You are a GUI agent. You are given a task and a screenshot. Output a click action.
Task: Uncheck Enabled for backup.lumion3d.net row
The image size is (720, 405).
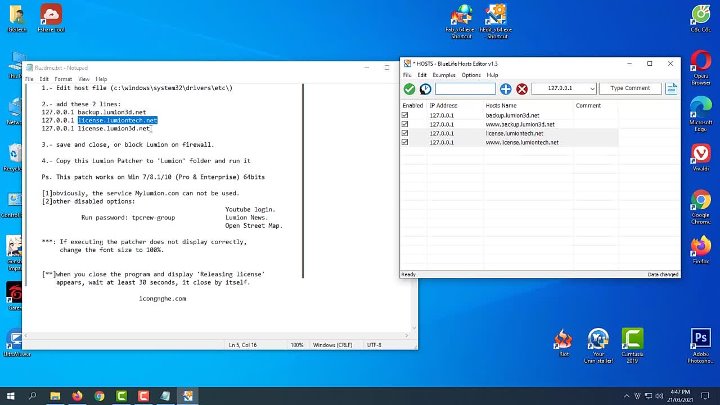[405, 115]
